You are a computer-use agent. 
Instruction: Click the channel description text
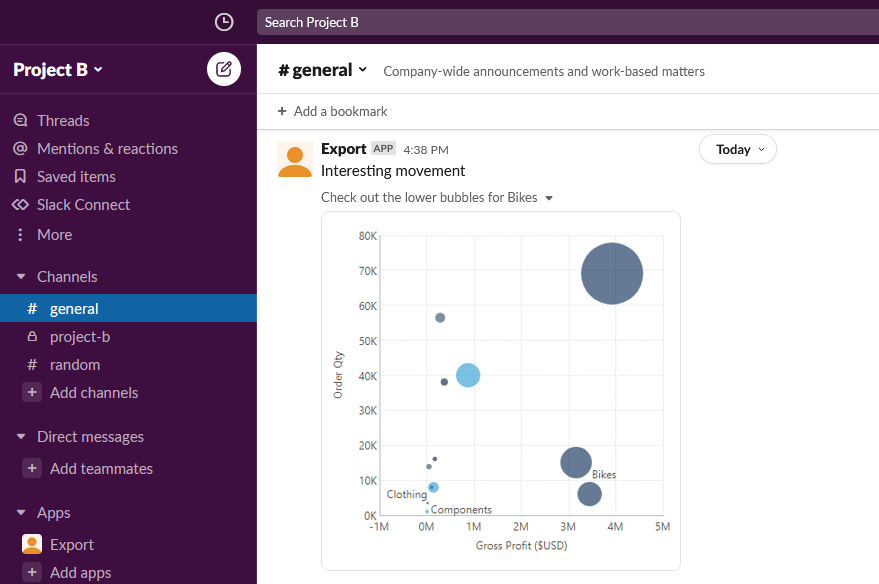pyautogui.click(x=544, y=71)
